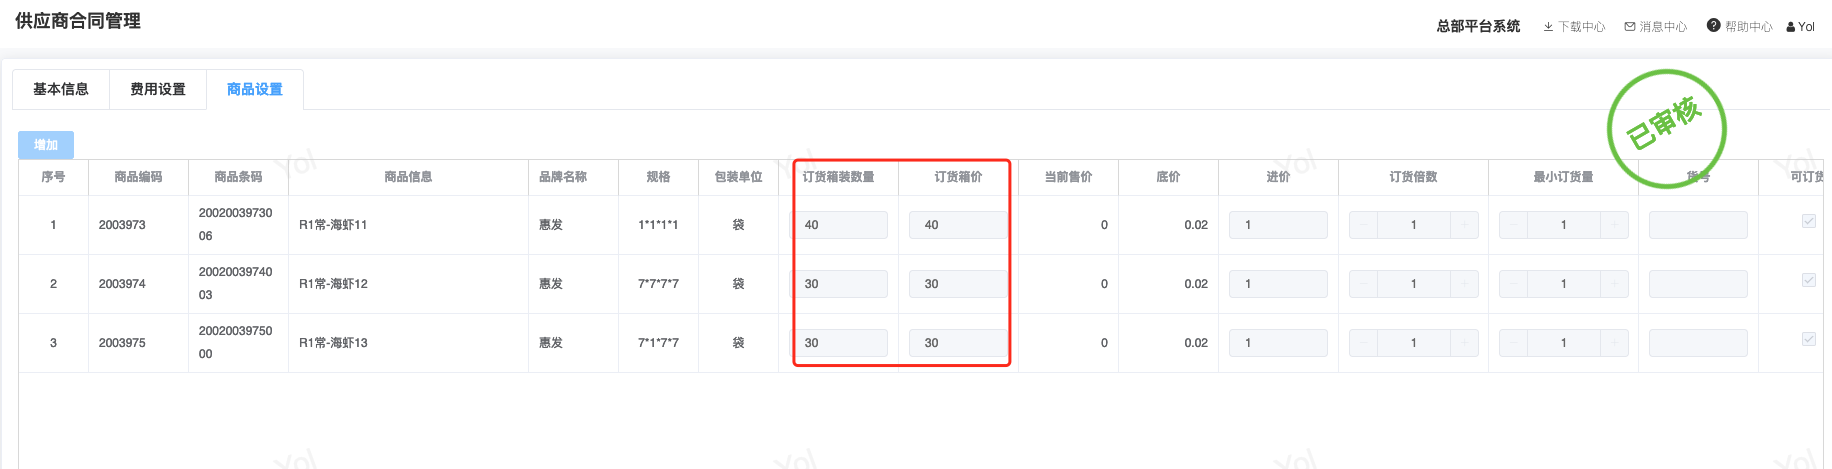The height and width of the screenshot is (469, 1832).
Task: Click the 增加 button
Action: click(46, 145)
